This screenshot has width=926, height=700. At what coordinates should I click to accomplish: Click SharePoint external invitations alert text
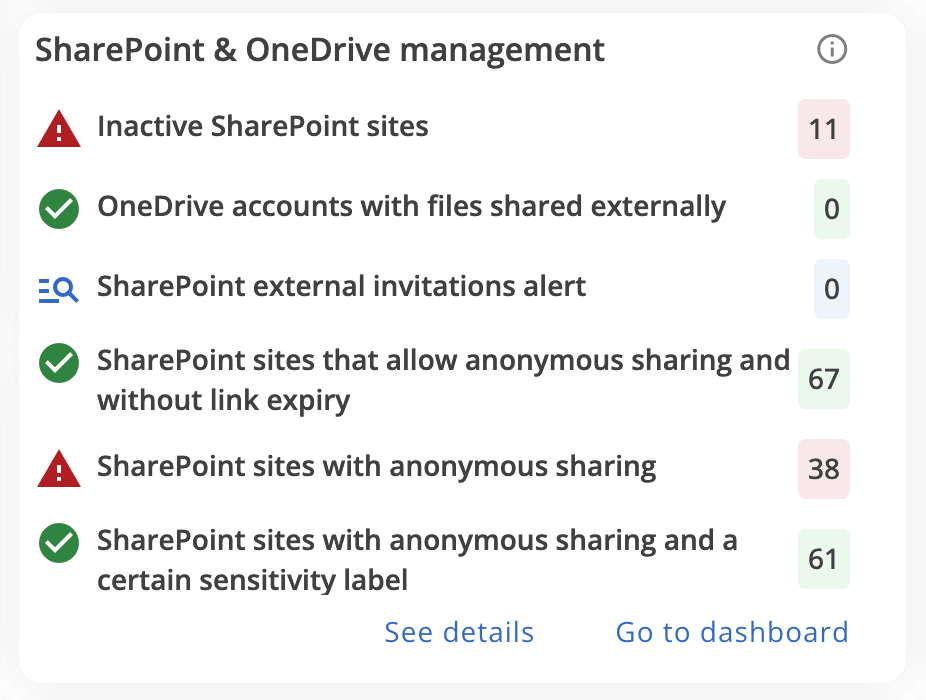[341, 286]
